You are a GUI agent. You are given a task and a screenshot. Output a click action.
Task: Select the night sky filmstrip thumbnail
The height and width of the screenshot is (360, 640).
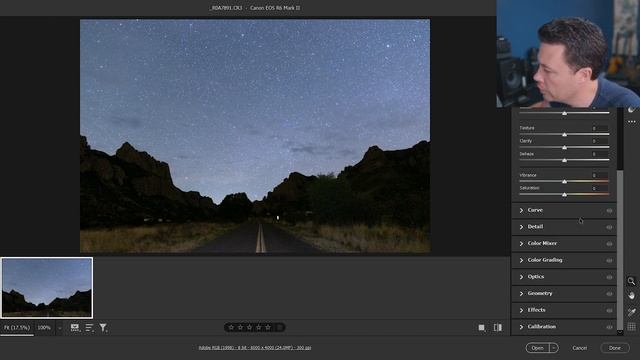(47, 288)
